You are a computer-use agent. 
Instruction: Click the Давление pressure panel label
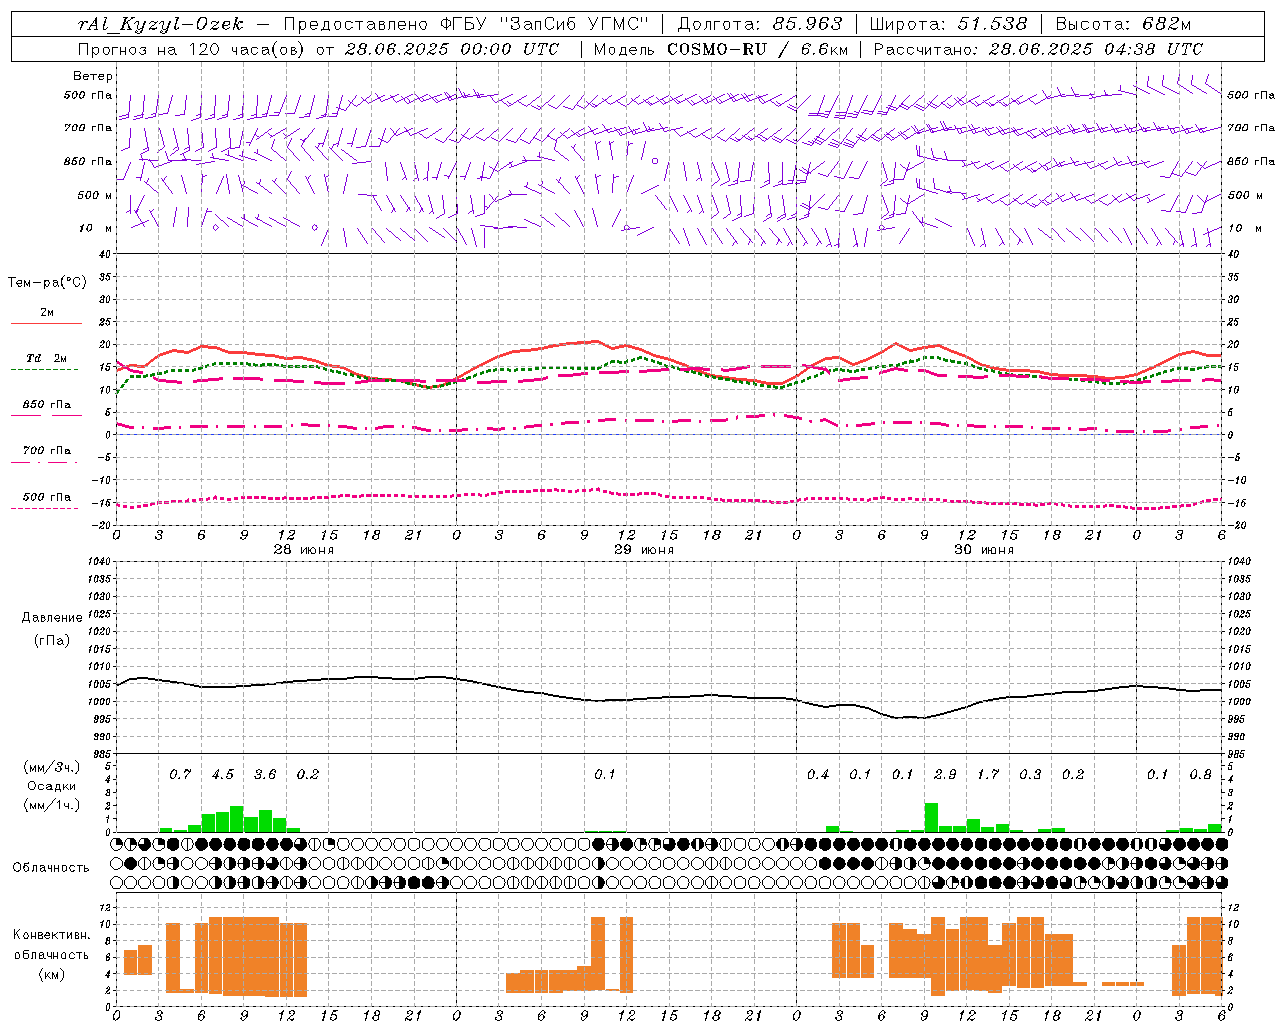point(52,618)
